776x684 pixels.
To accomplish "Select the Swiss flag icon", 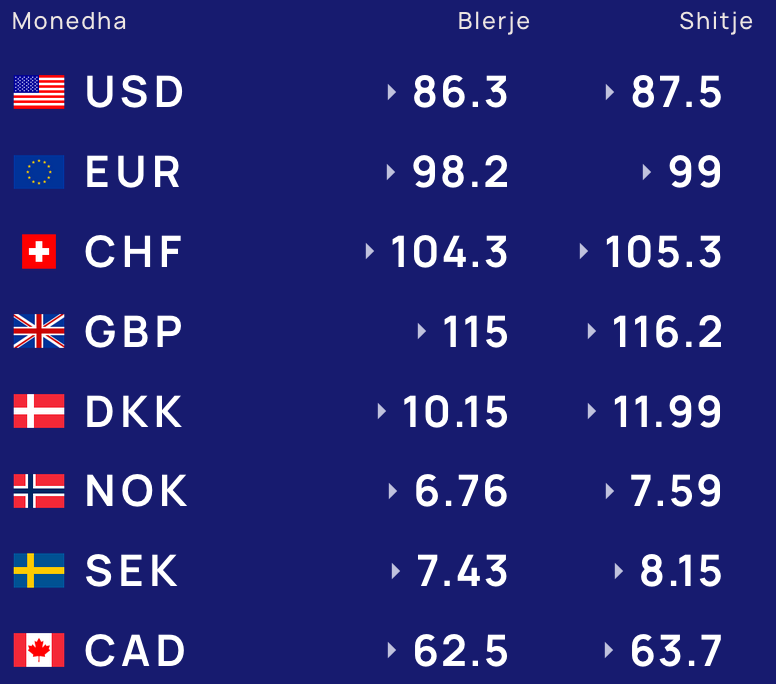I will (39, 252).
